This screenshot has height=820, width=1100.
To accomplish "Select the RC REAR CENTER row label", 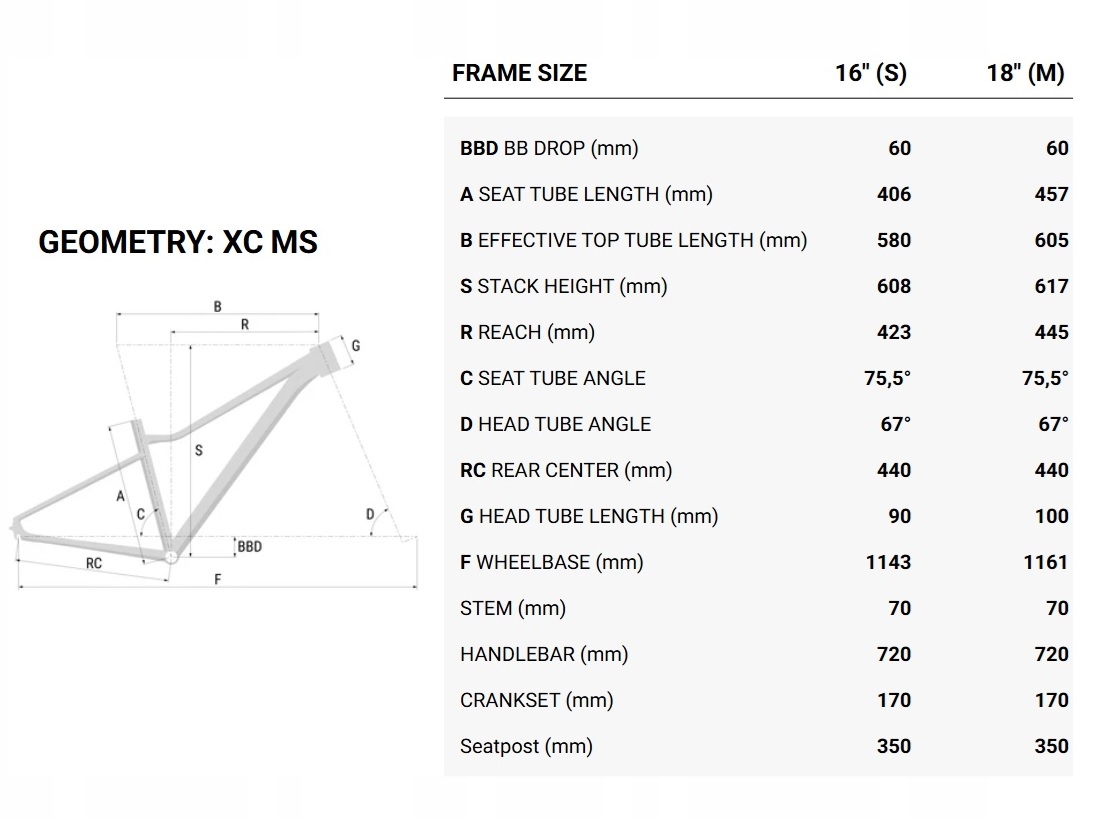I will click(565, 470).
